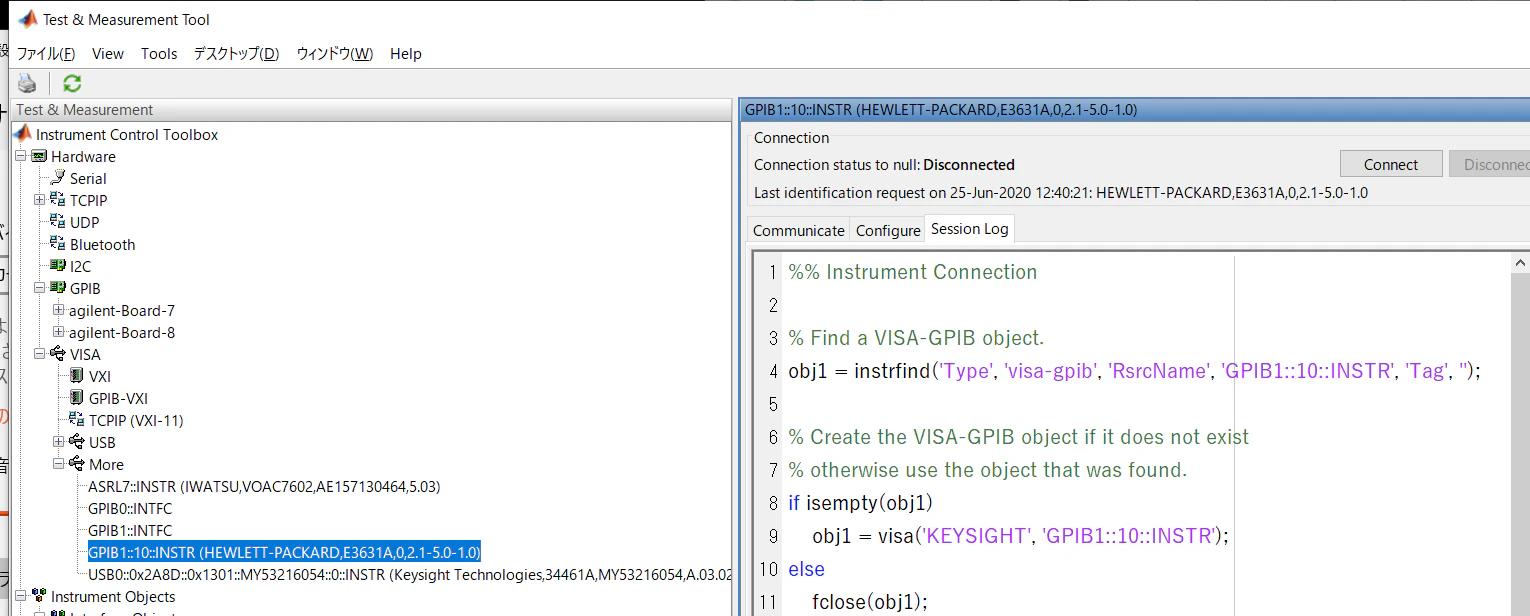The image size is (1530, 616).
Task: Open the Help menu
Action: (406, 54)
